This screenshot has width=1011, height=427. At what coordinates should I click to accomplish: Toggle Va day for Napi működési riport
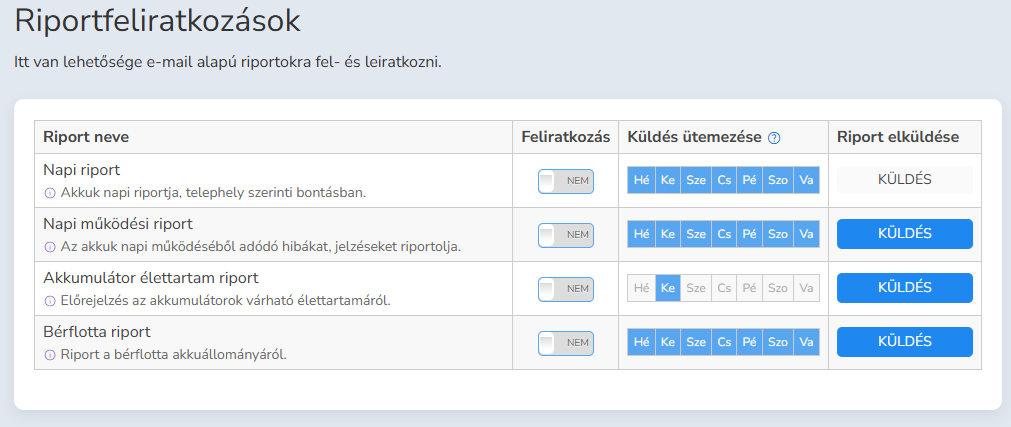point(806,234)
